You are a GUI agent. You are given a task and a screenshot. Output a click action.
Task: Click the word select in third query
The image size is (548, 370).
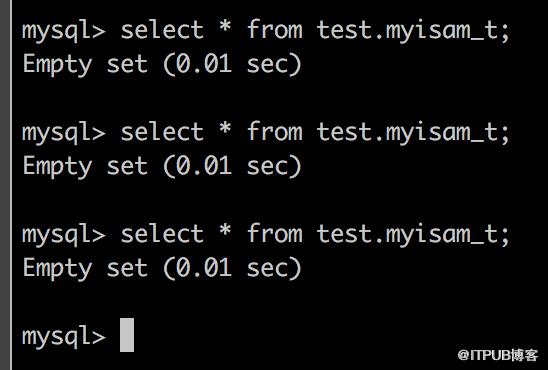tap(162, 234)
